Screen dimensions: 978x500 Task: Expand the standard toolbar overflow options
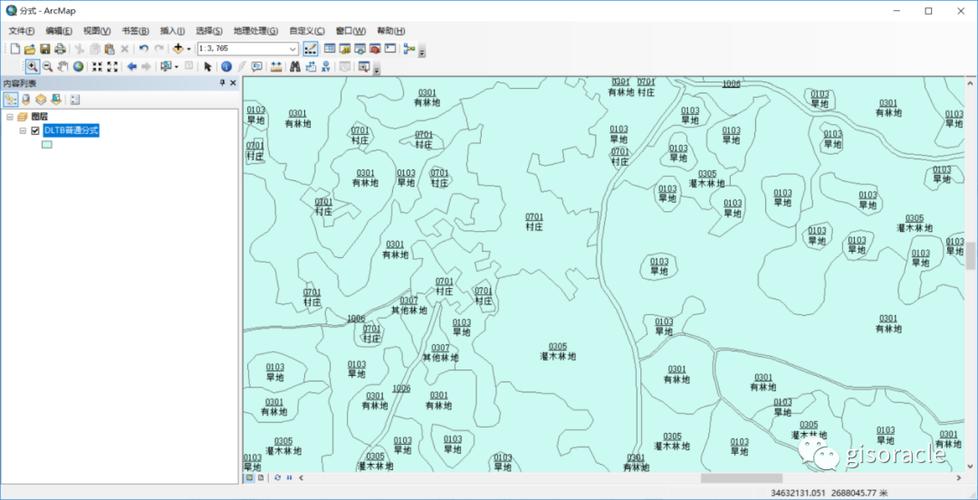[x=422, y=52]
